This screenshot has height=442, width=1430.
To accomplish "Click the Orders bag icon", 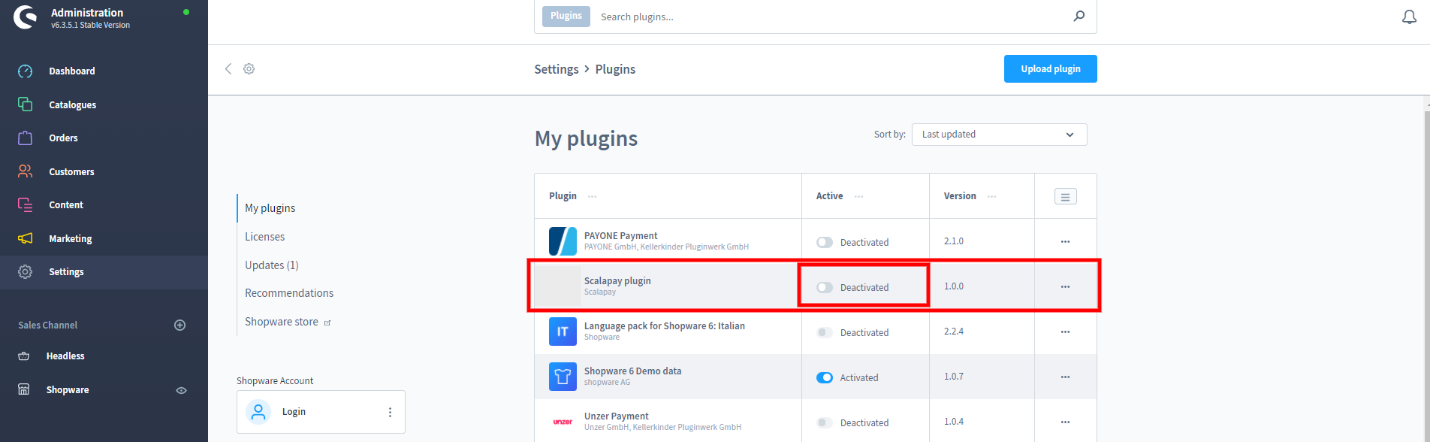I will point(26,138).
